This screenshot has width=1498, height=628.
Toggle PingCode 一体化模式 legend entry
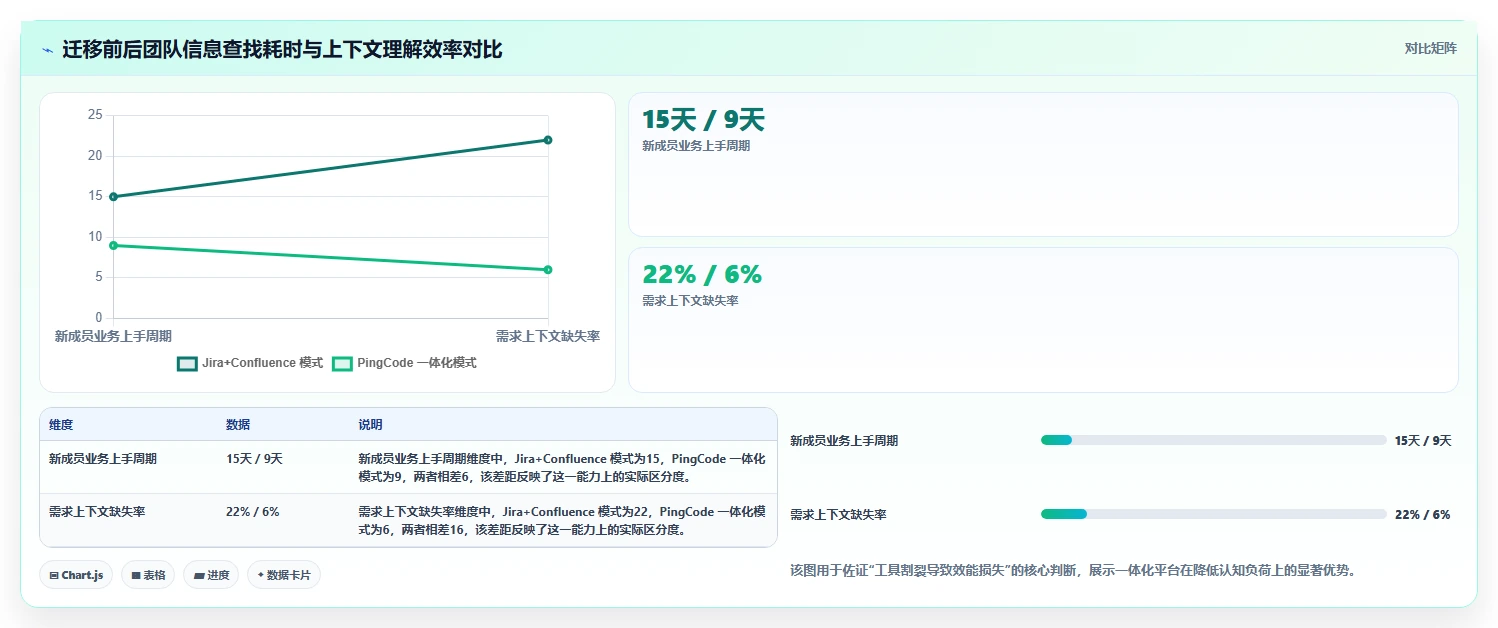click(x=404, y=363)
